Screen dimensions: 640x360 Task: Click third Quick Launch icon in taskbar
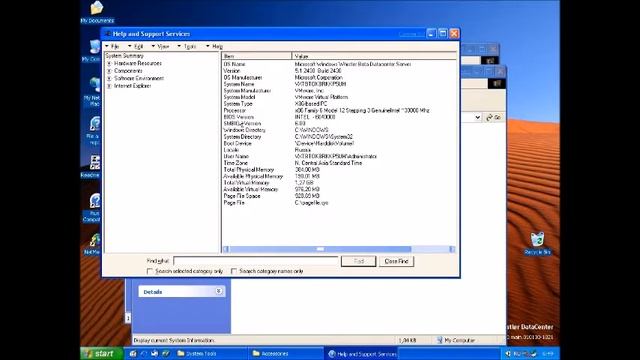154,353
